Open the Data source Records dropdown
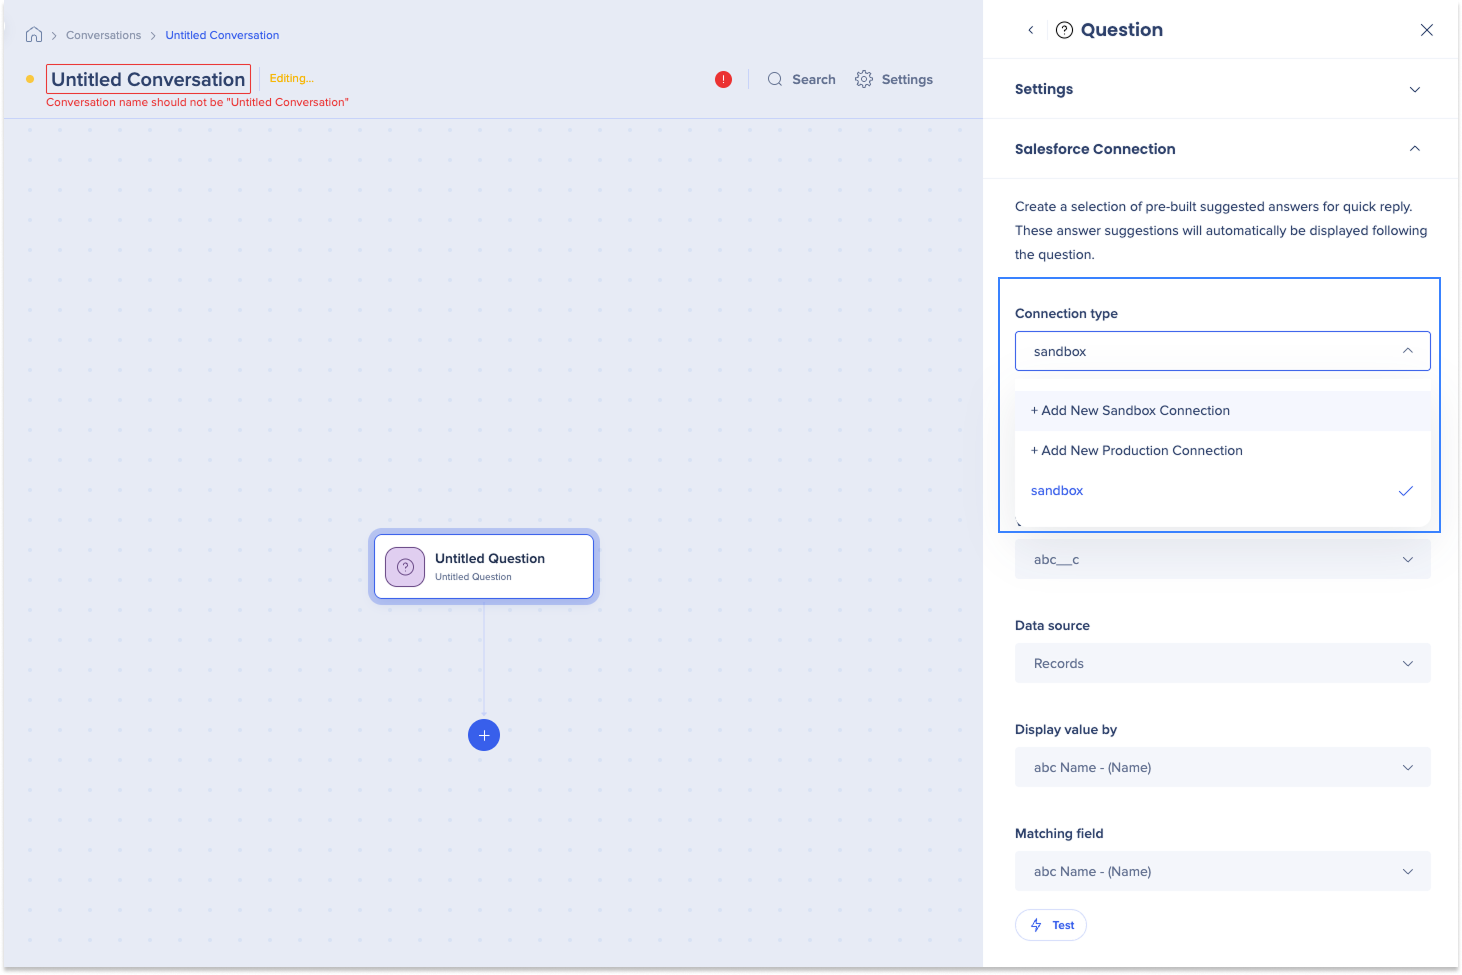This screenshot has height=975, width=1462. 1222,664
